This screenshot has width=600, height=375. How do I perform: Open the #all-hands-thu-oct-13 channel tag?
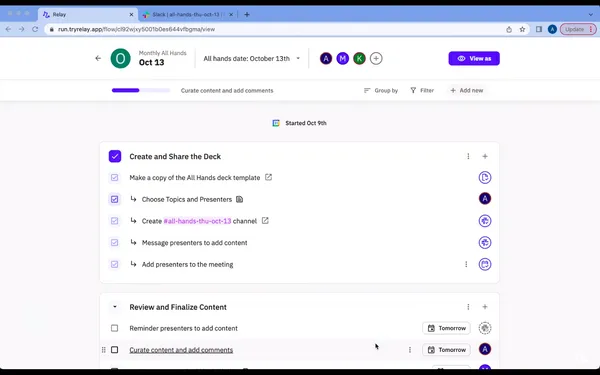click(197, 221)
